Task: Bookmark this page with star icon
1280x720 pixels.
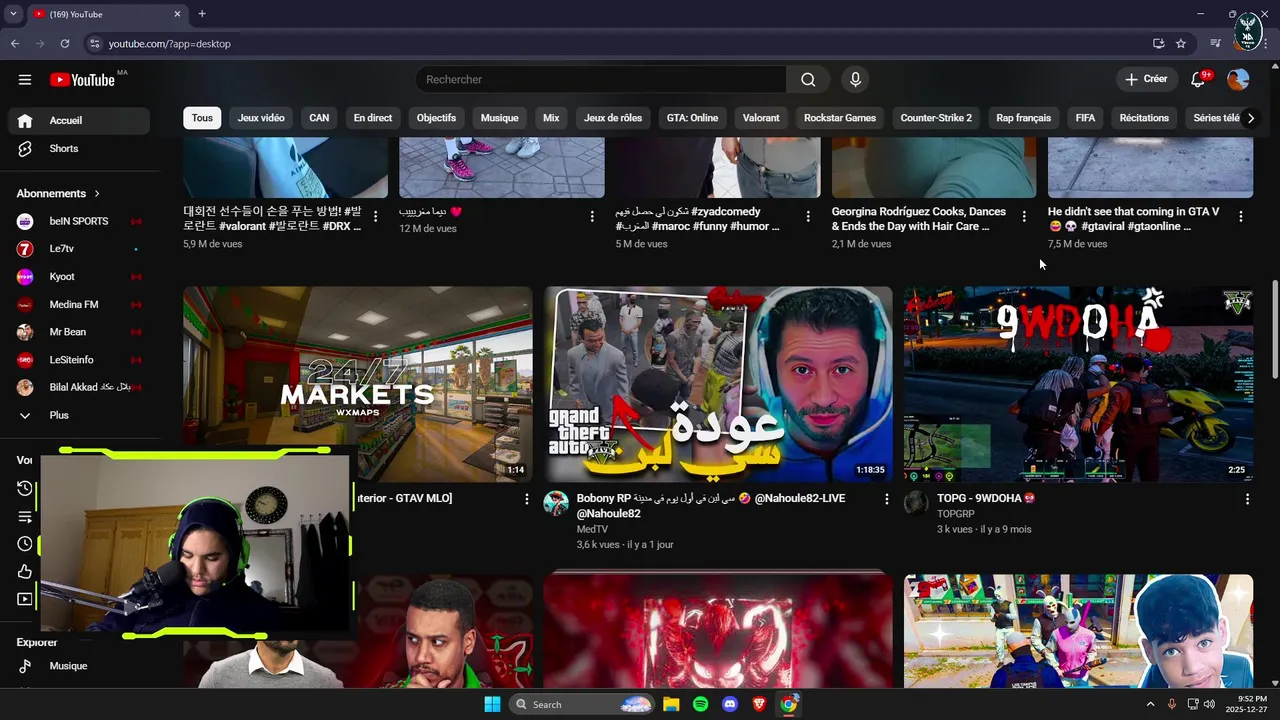Action: tap(1181, 44)
